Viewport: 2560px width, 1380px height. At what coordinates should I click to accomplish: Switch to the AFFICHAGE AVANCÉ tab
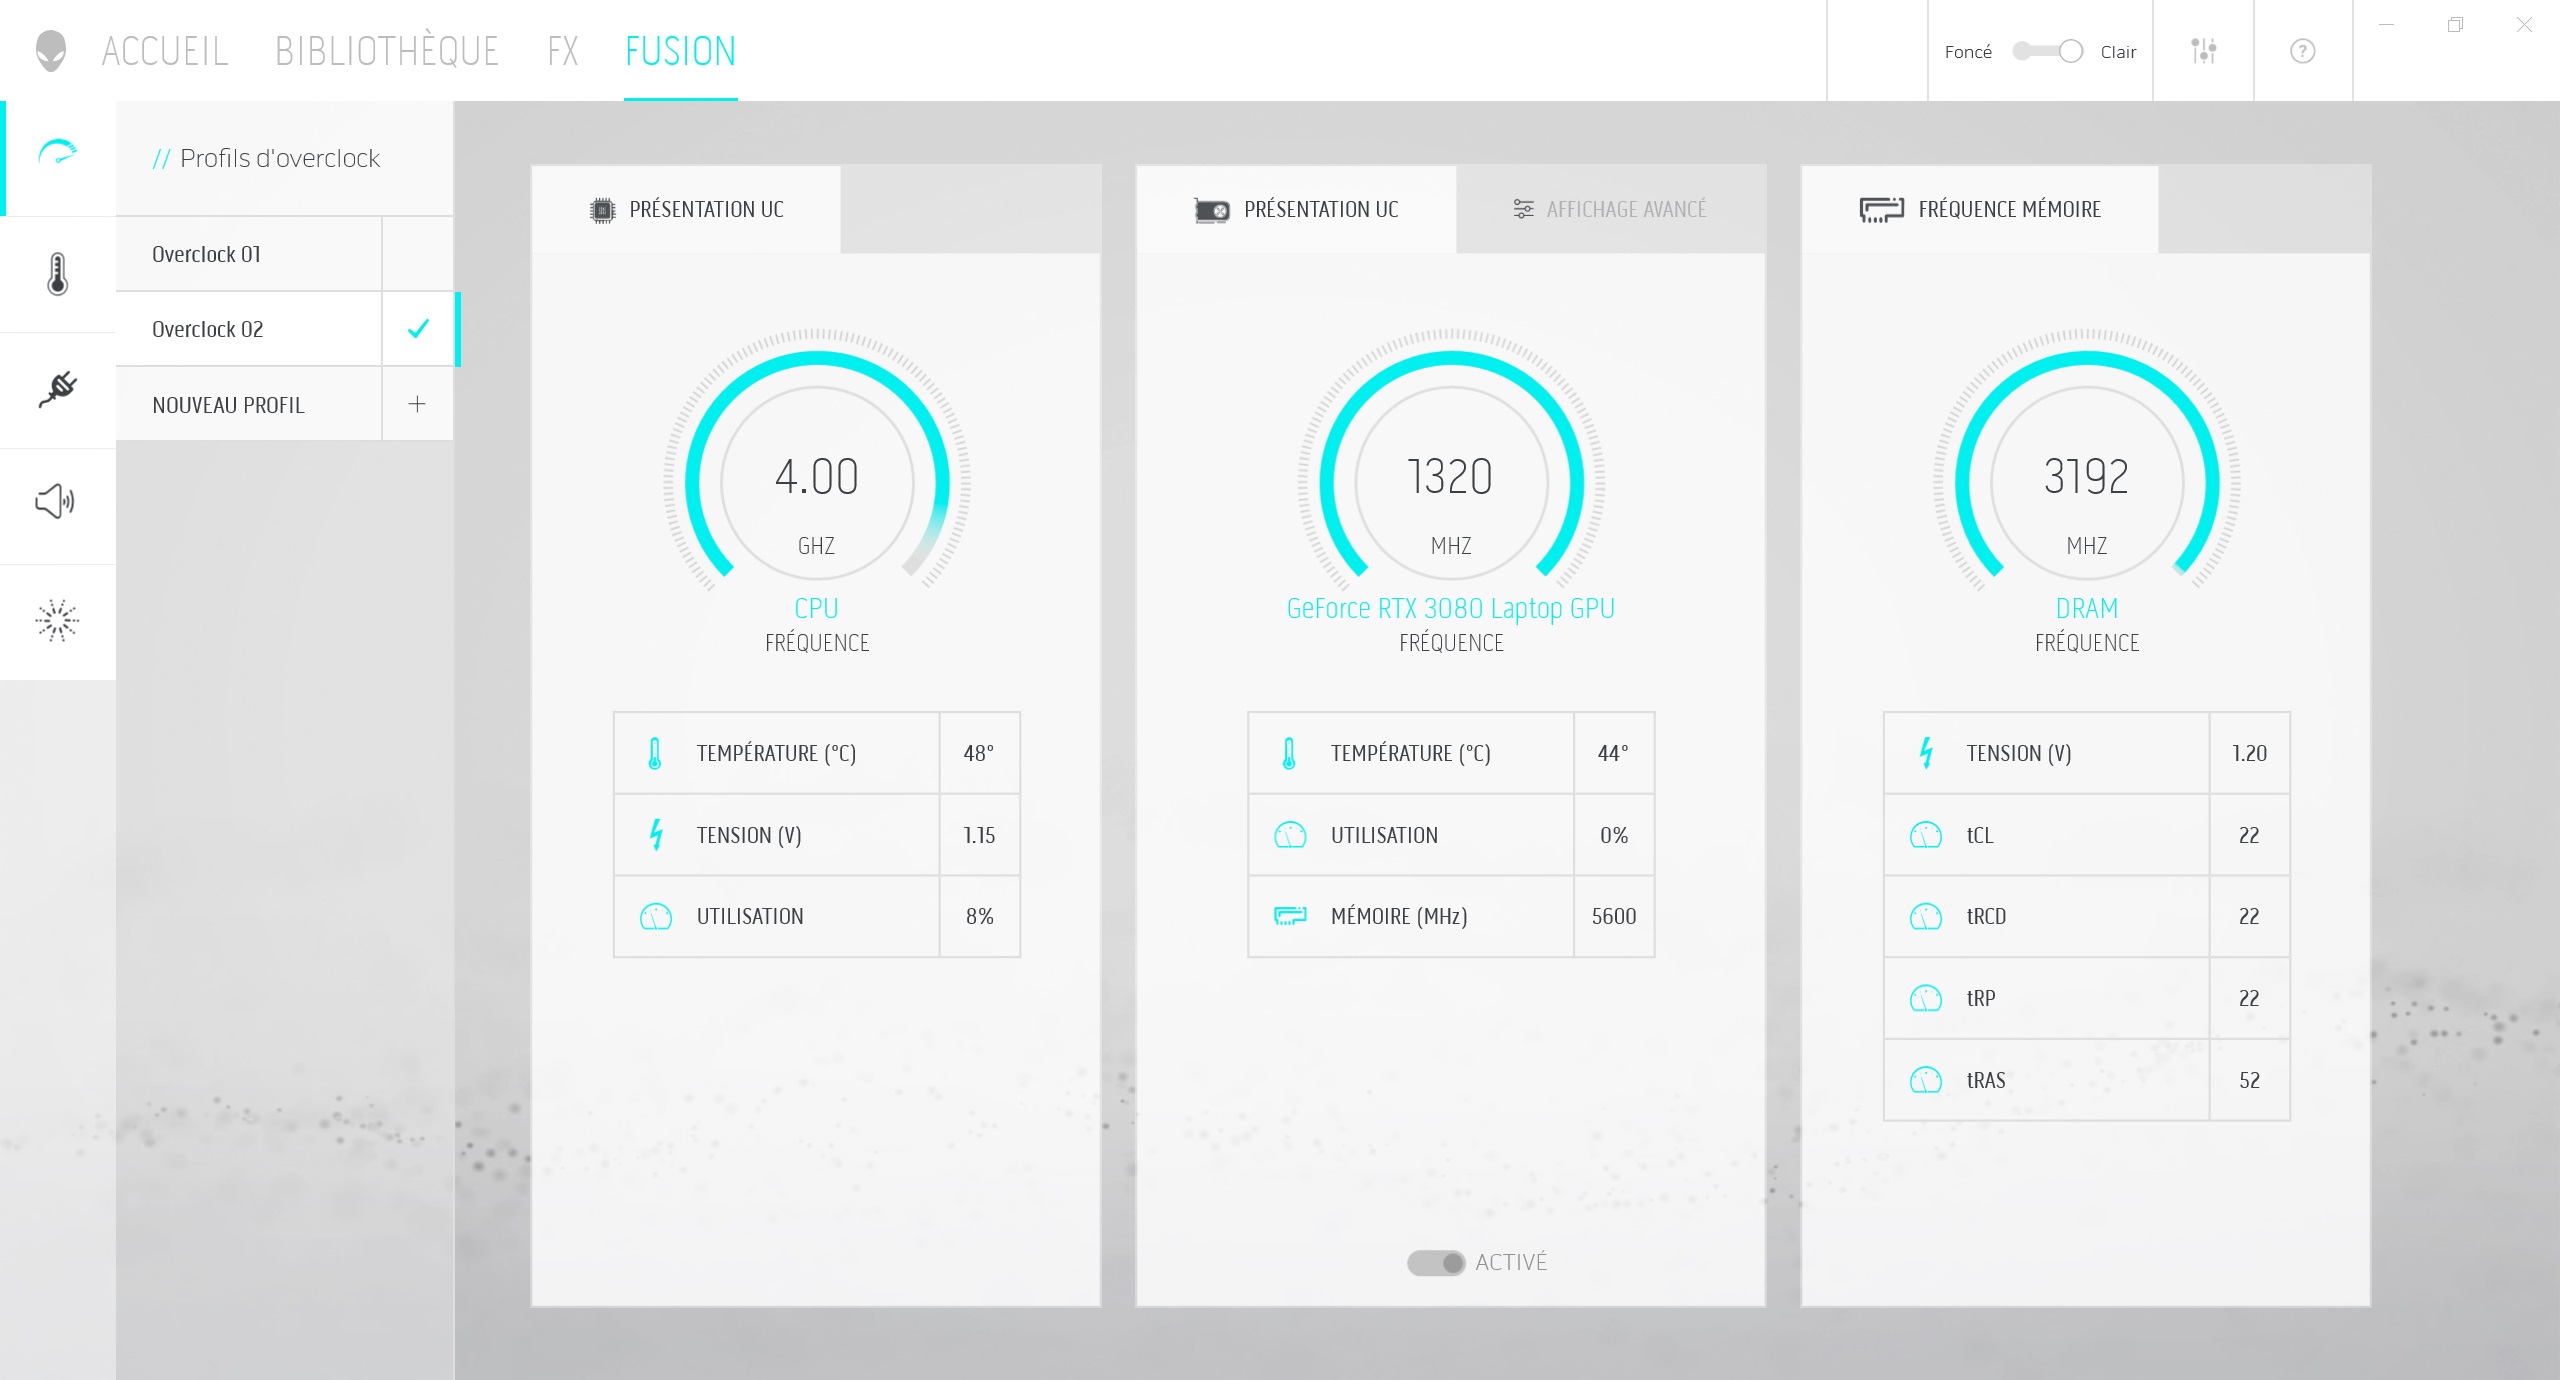tap(1610, 209)
